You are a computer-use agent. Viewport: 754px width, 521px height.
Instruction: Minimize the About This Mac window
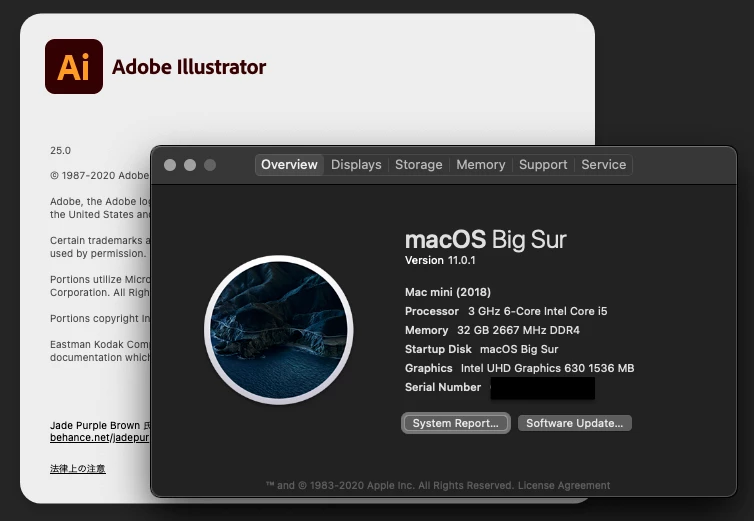(190, 165)
